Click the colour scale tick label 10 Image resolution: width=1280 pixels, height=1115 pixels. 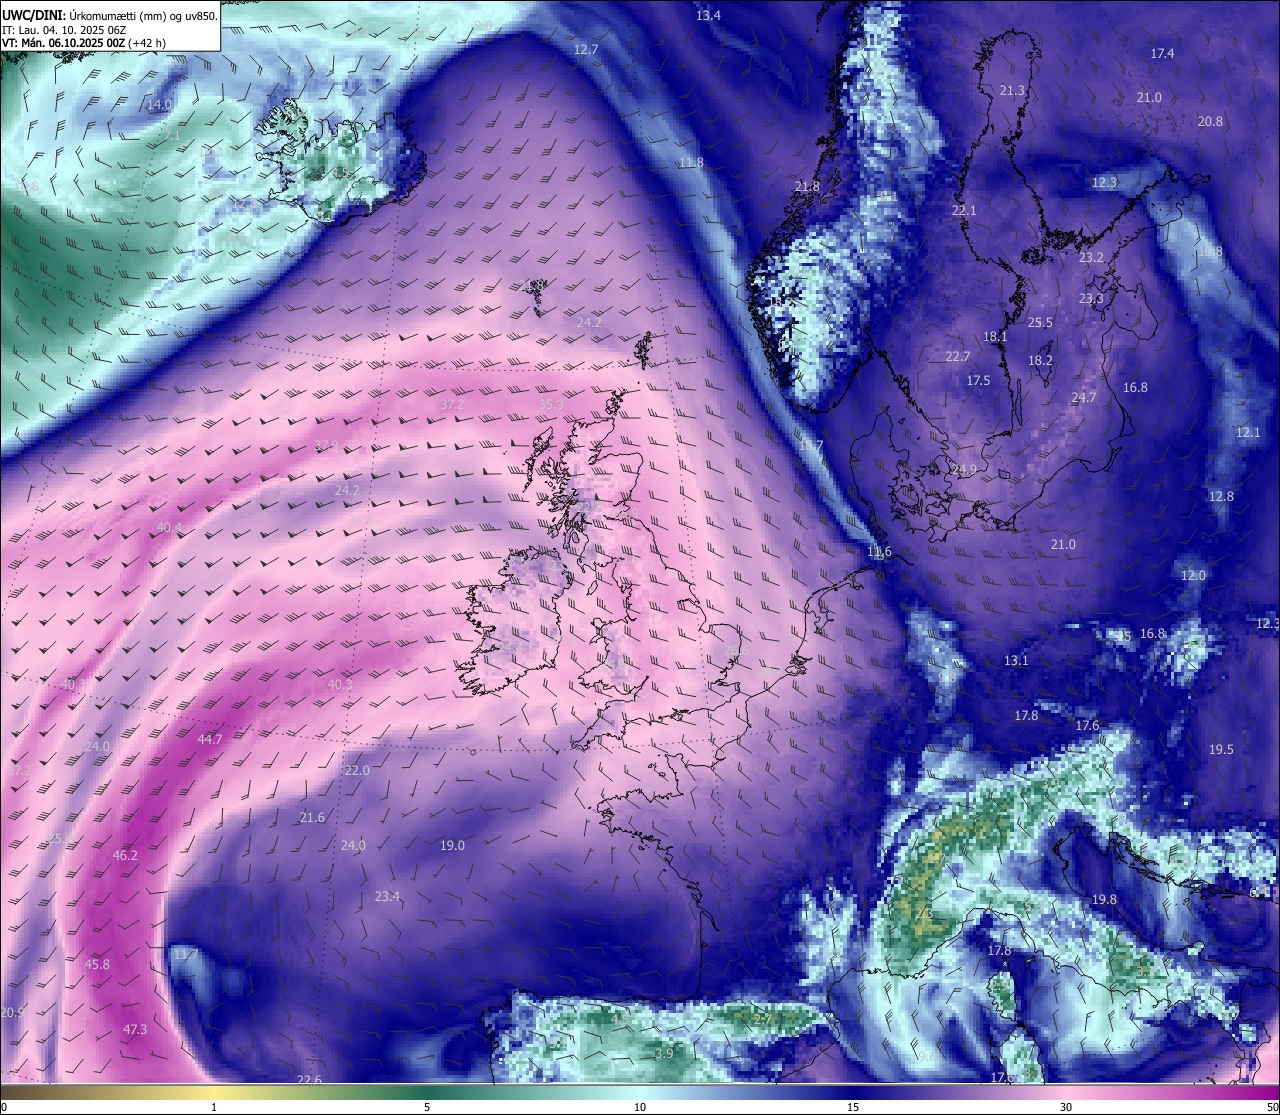click(x=640, y=1107)
